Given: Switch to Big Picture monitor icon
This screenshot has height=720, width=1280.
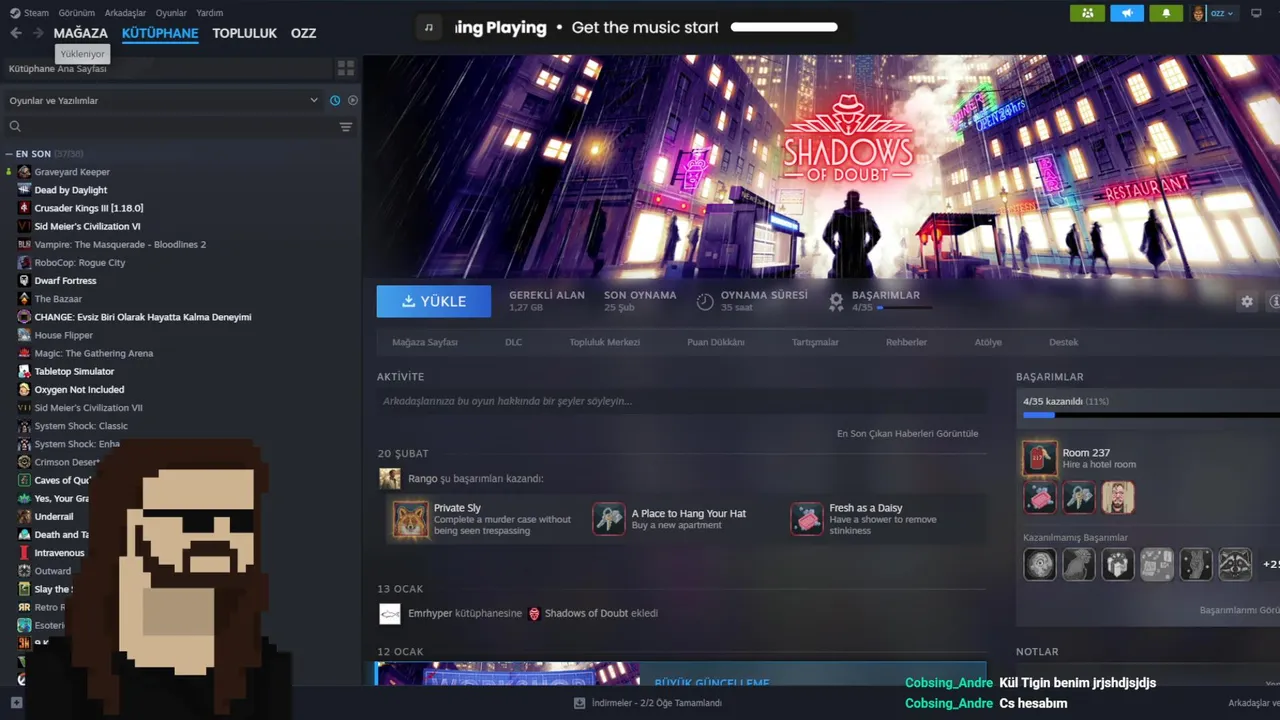Looking at the screenshot, I should [1257, 13].
